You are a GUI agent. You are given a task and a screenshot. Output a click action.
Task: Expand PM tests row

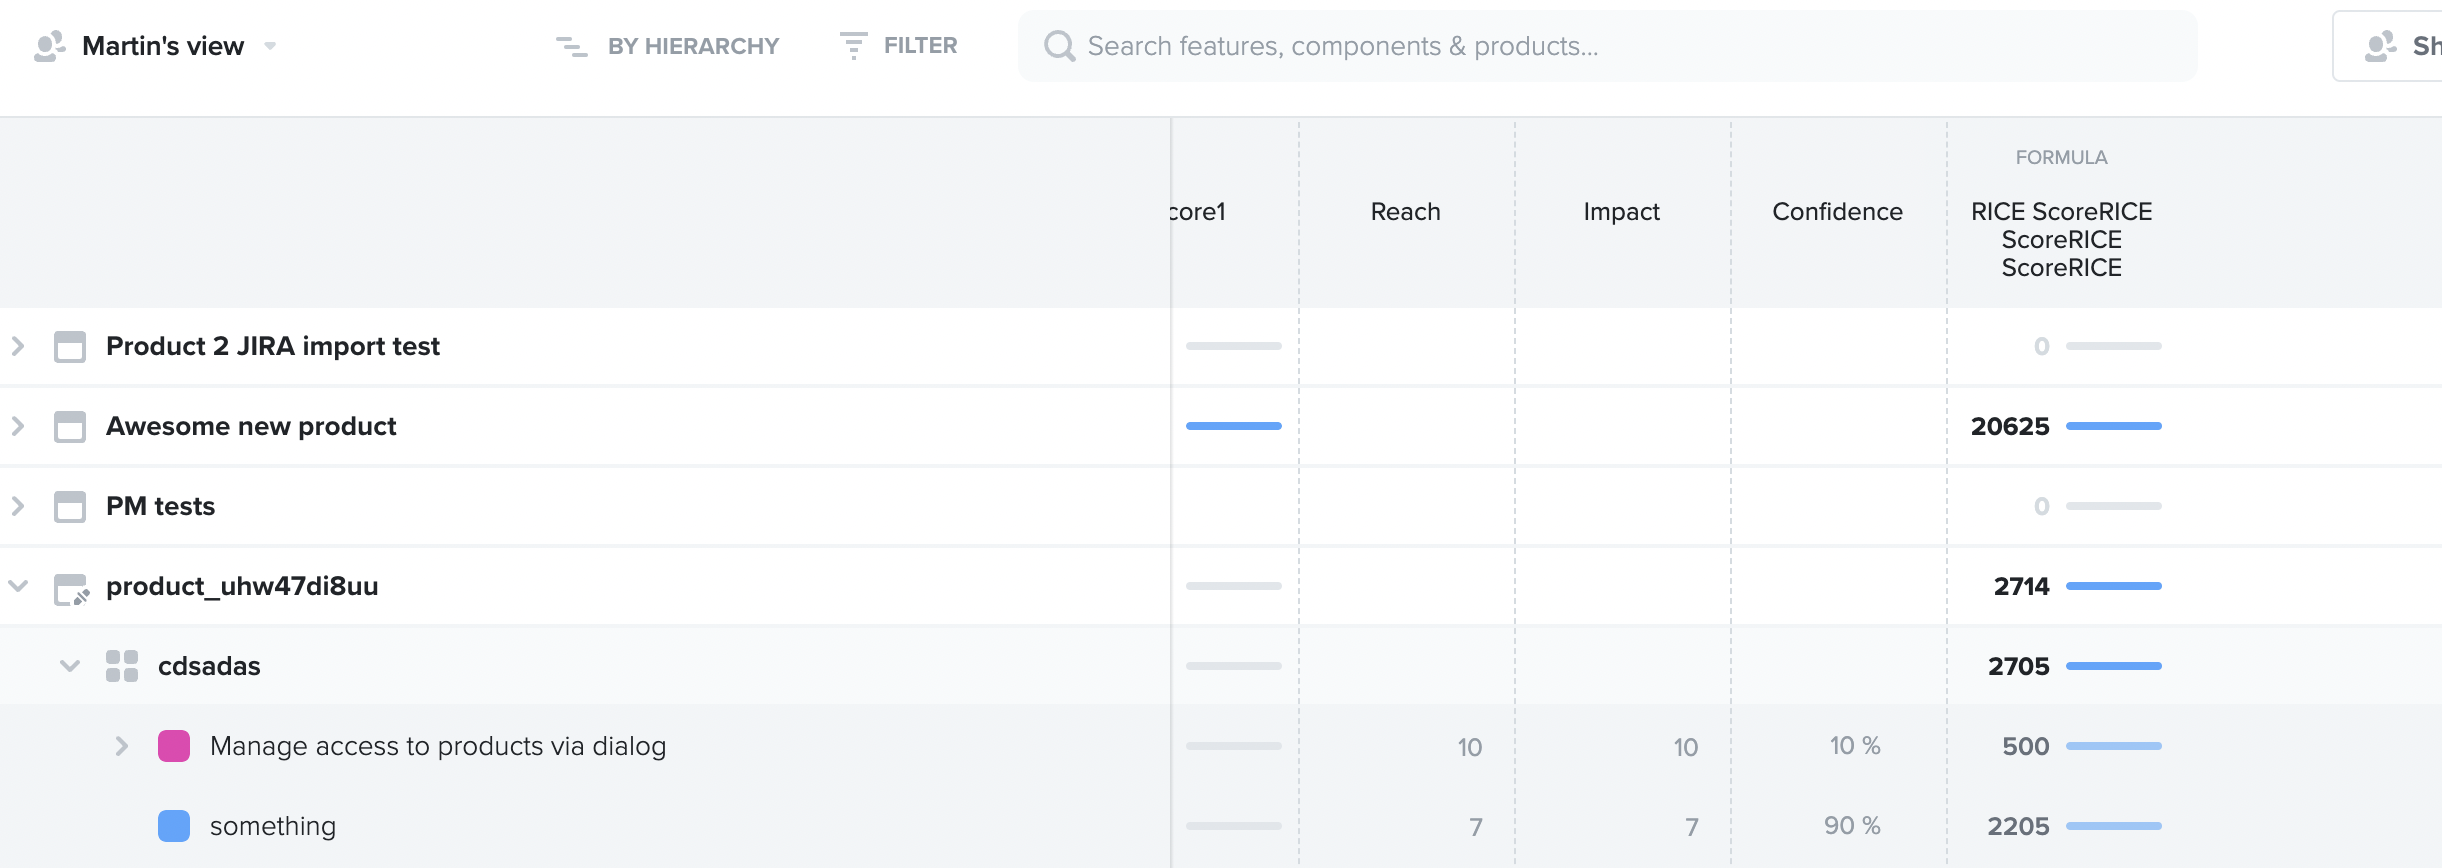coord(18,506)
